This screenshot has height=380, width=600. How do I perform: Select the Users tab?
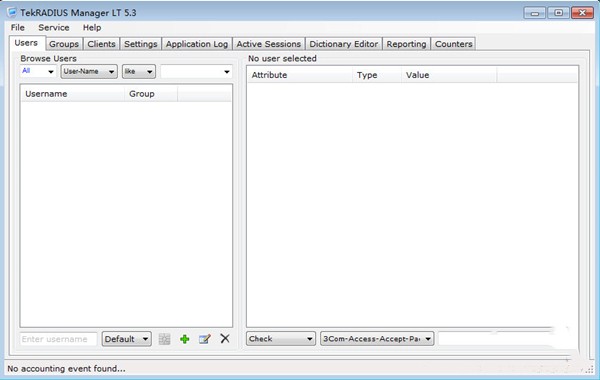click(26, 43)
